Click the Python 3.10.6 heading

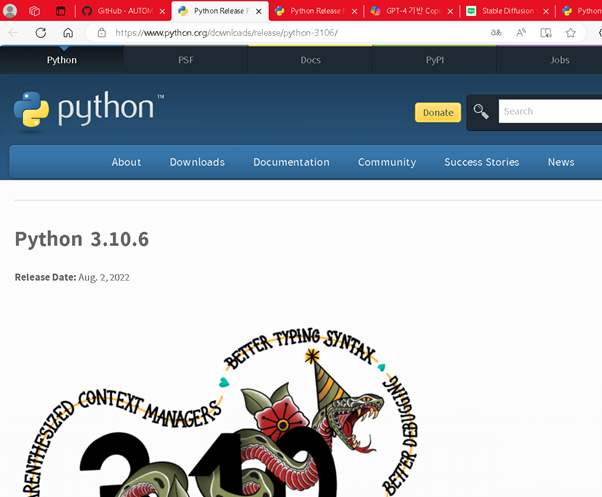click(82, 239)
